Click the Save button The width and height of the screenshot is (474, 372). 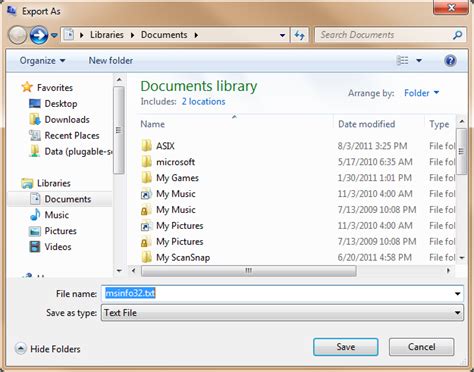(x=346, y=347)
